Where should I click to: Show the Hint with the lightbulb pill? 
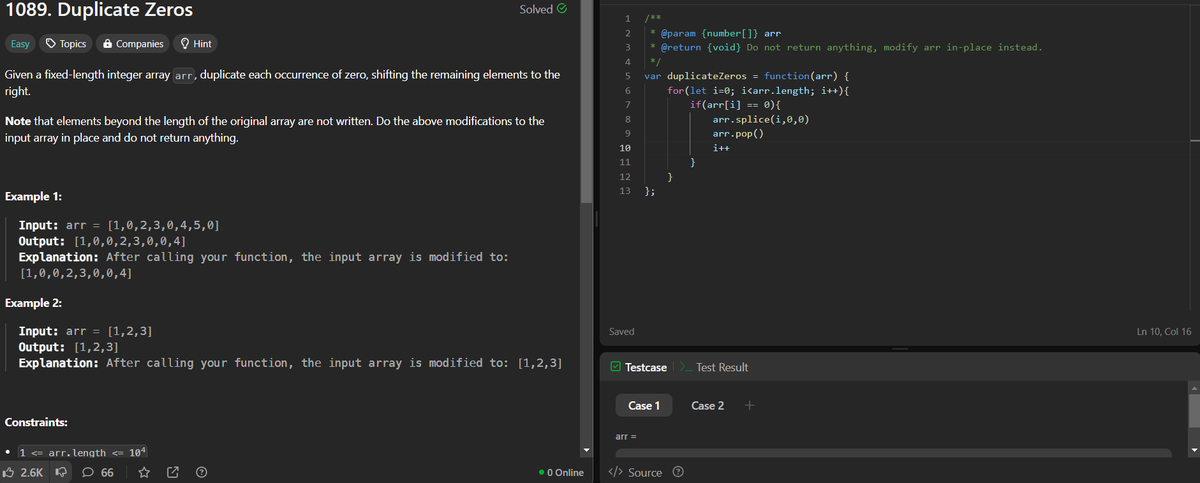click(x=194, y=44)
